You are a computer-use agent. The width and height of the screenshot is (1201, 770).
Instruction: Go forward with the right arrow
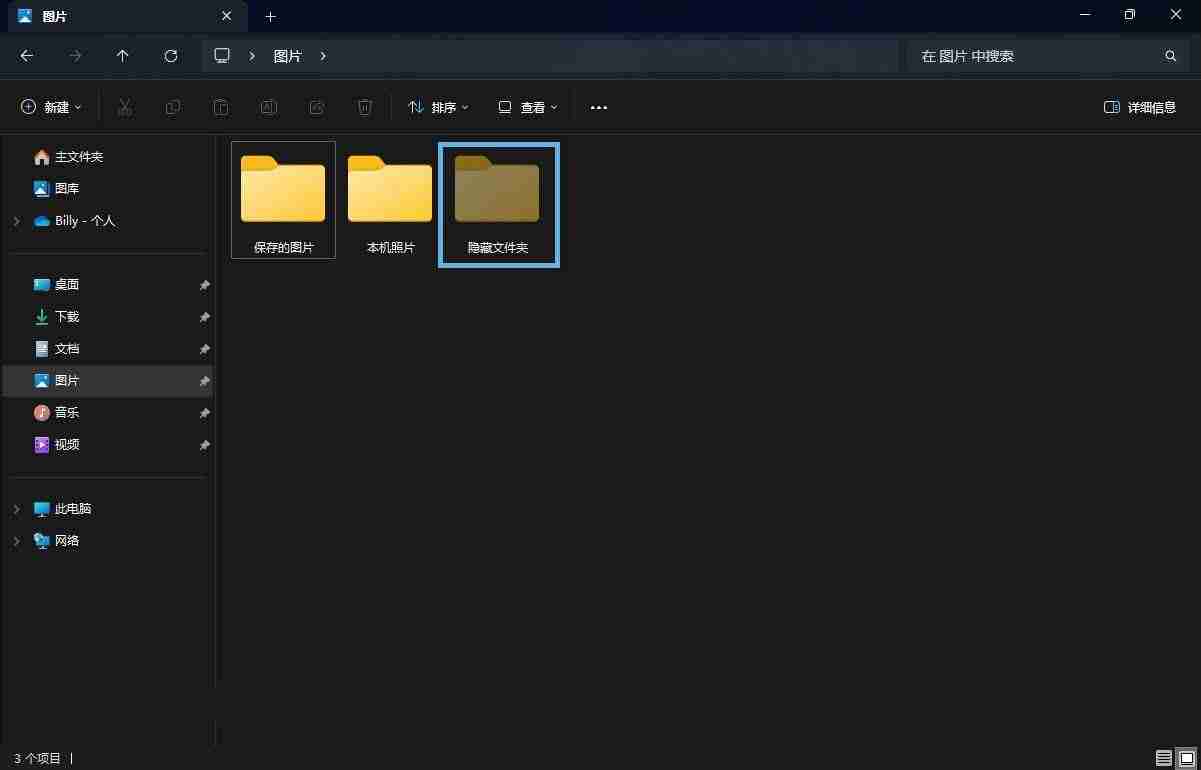tap(75, 56)
